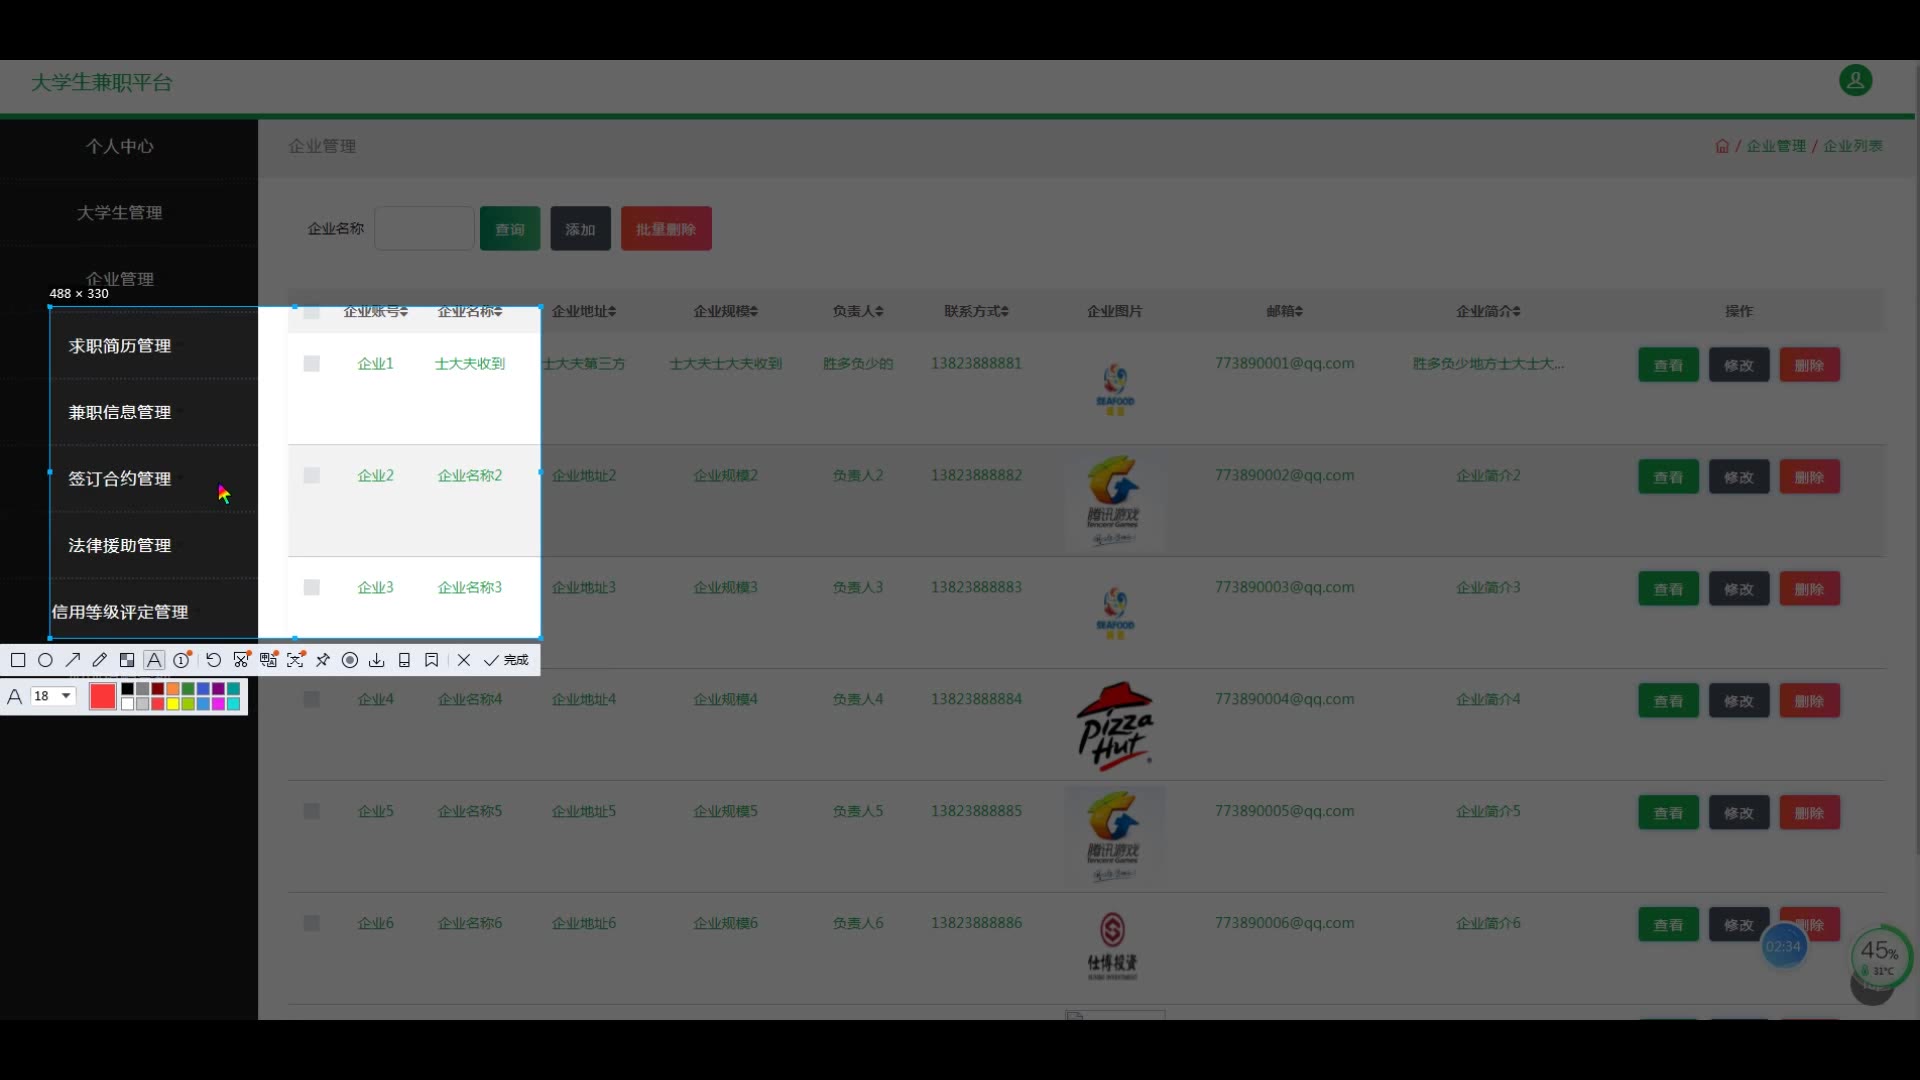Select the ellipse annotation tool

(x=45, y=660)
